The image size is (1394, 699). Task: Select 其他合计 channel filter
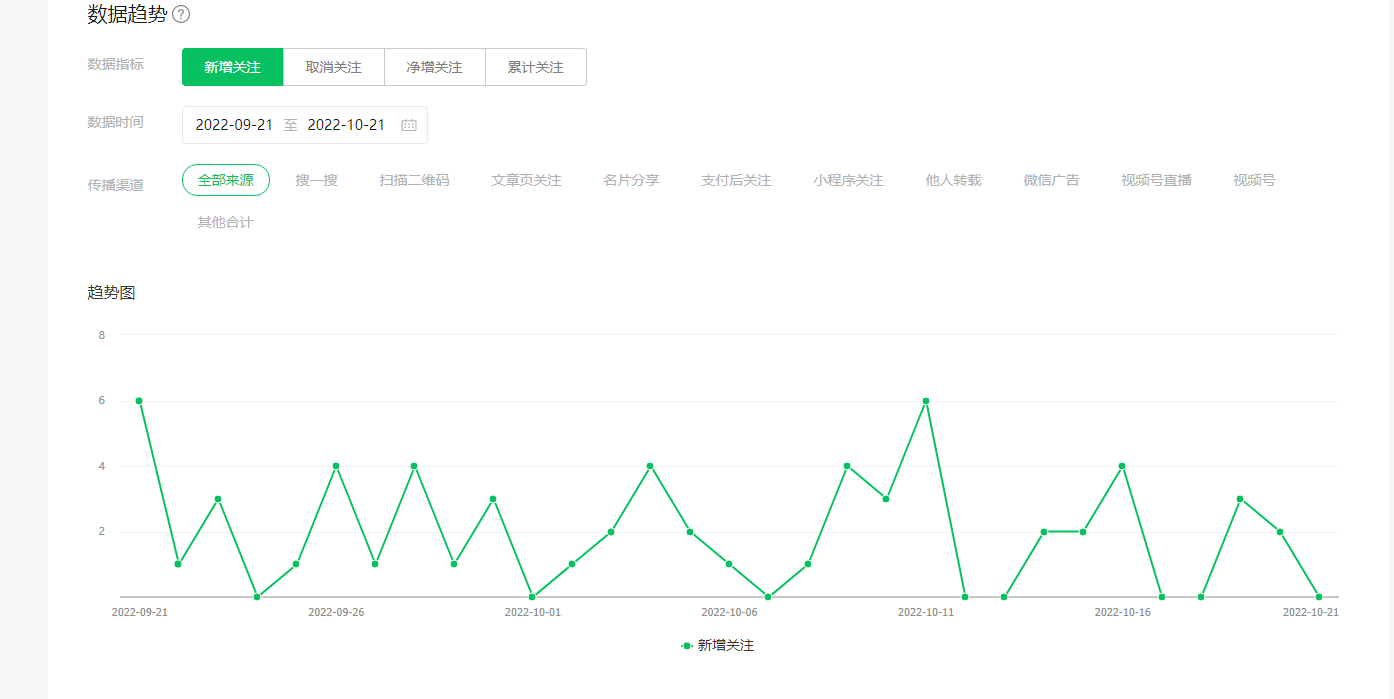click(225, 222)
